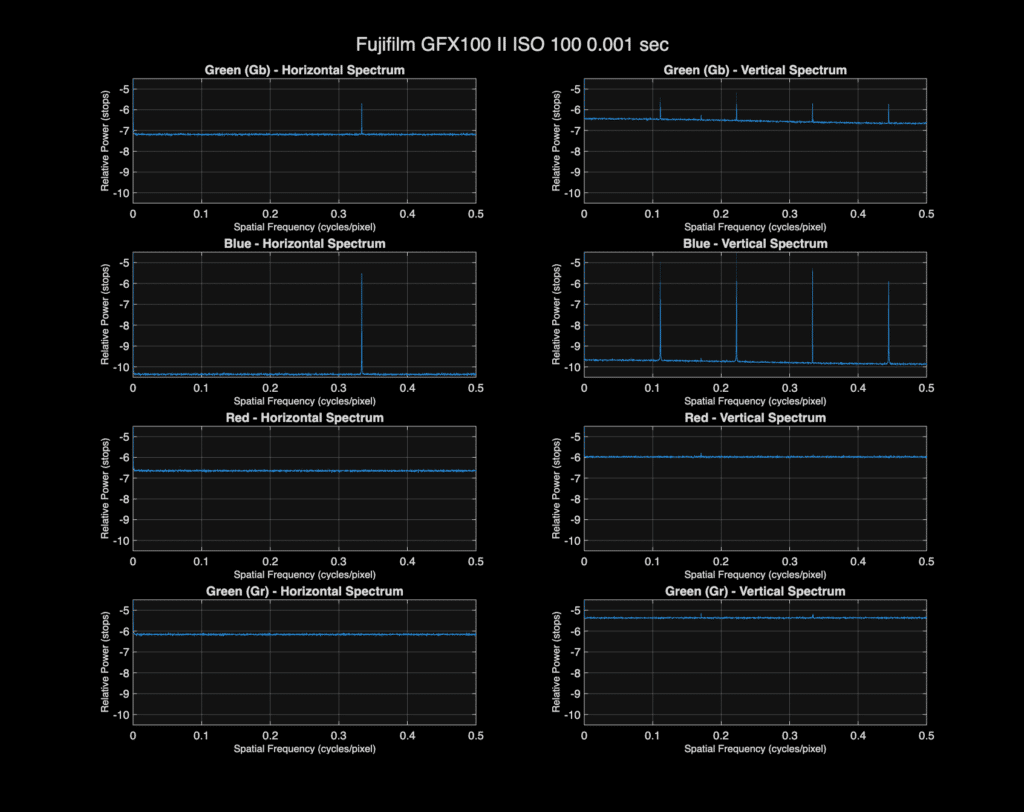Image resolution: width=1024 pixels, height=812 pixels.
Task: Click the trace in the Green (Gr) Horizontal Spectrum plot
Action: tap(304, 634)
